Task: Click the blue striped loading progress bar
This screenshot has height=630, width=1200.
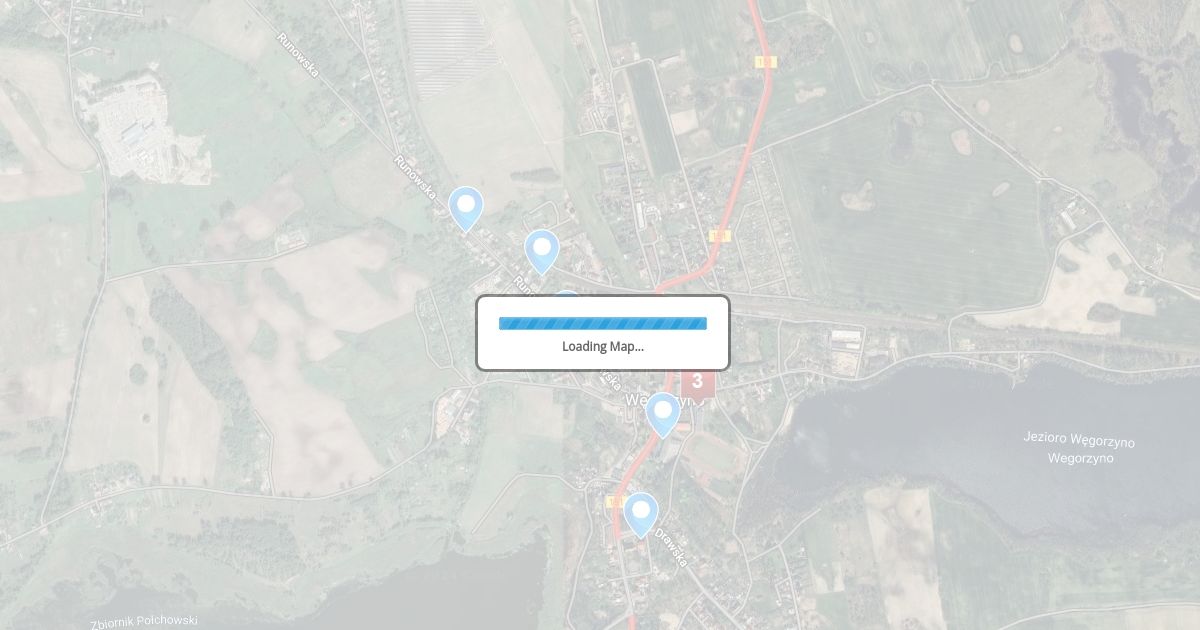Action: pos(603,323)
